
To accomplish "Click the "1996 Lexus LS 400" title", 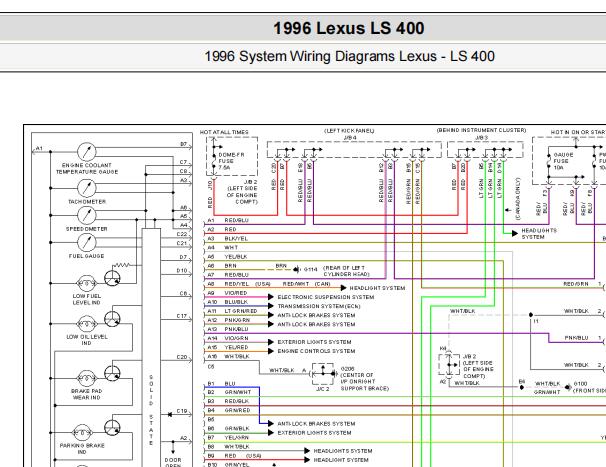I will [x=349, y=28].
